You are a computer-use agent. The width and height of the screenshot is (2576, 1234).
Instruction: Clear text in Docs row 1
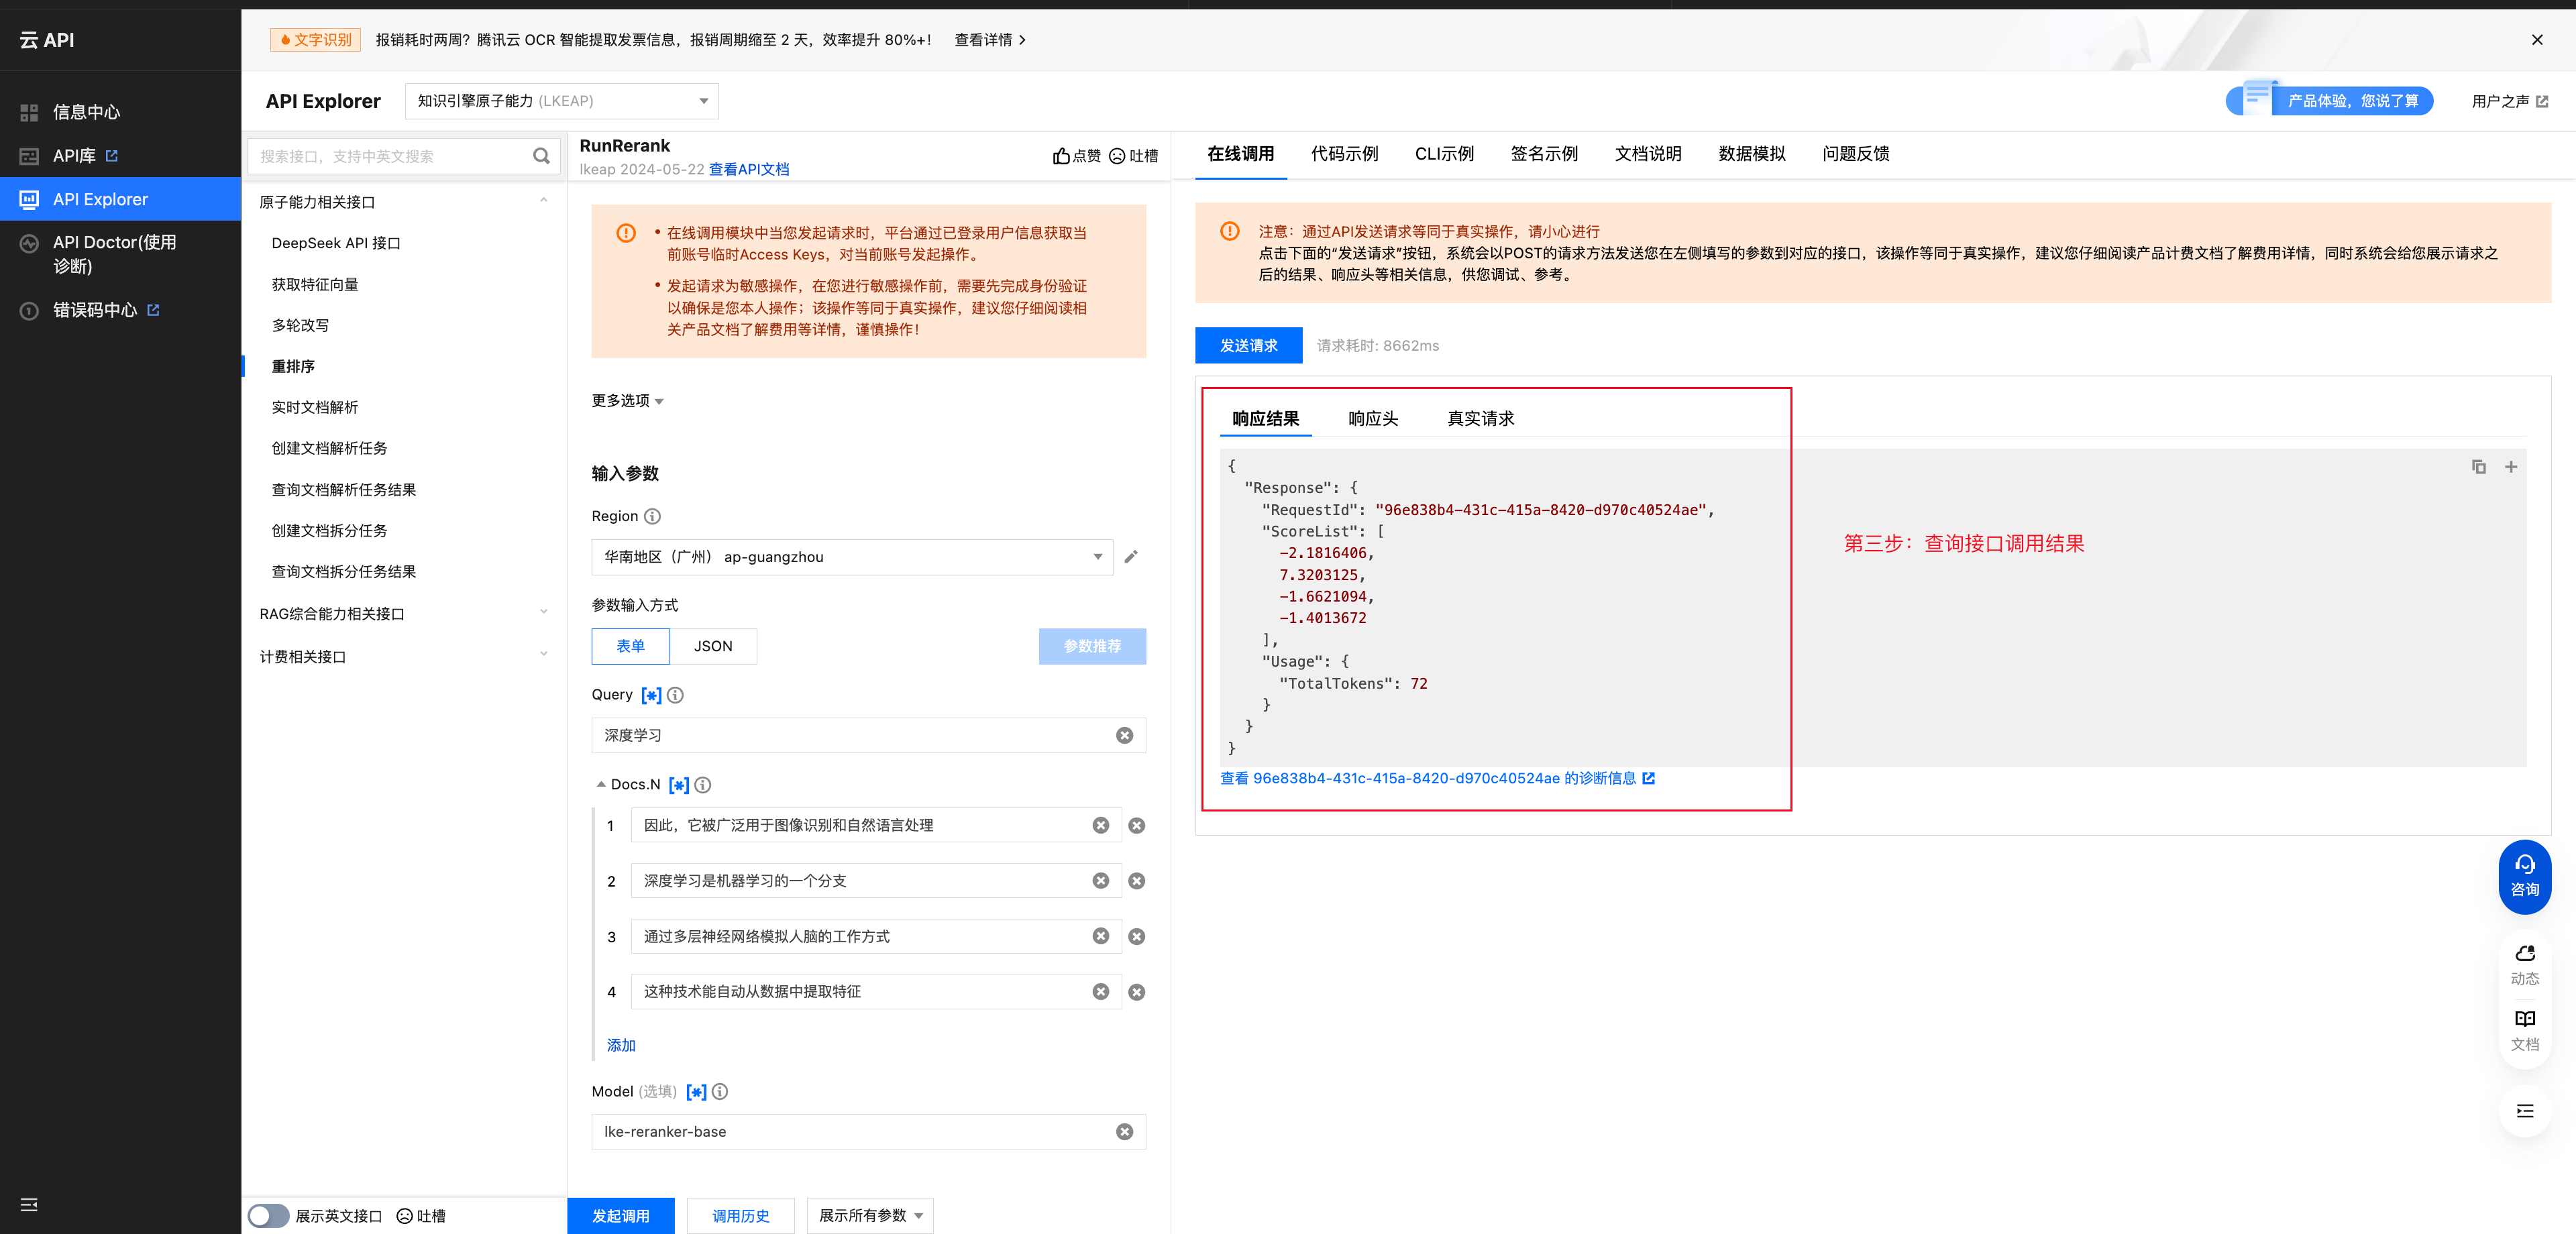click(x=1100, y=825)
